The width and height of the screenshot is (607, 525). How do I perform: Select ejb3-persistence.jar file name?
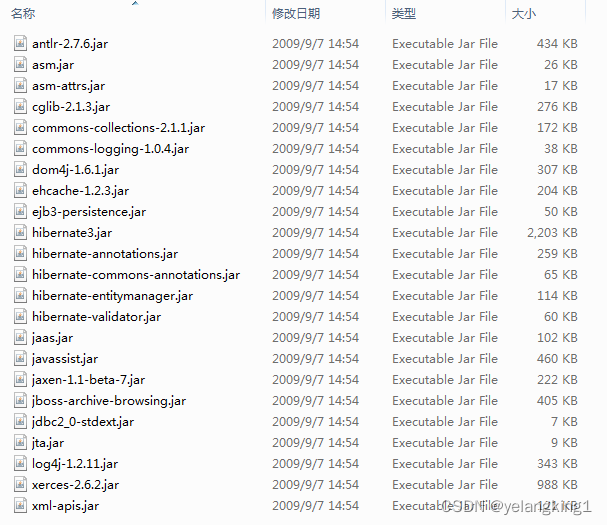pos(89,212)
